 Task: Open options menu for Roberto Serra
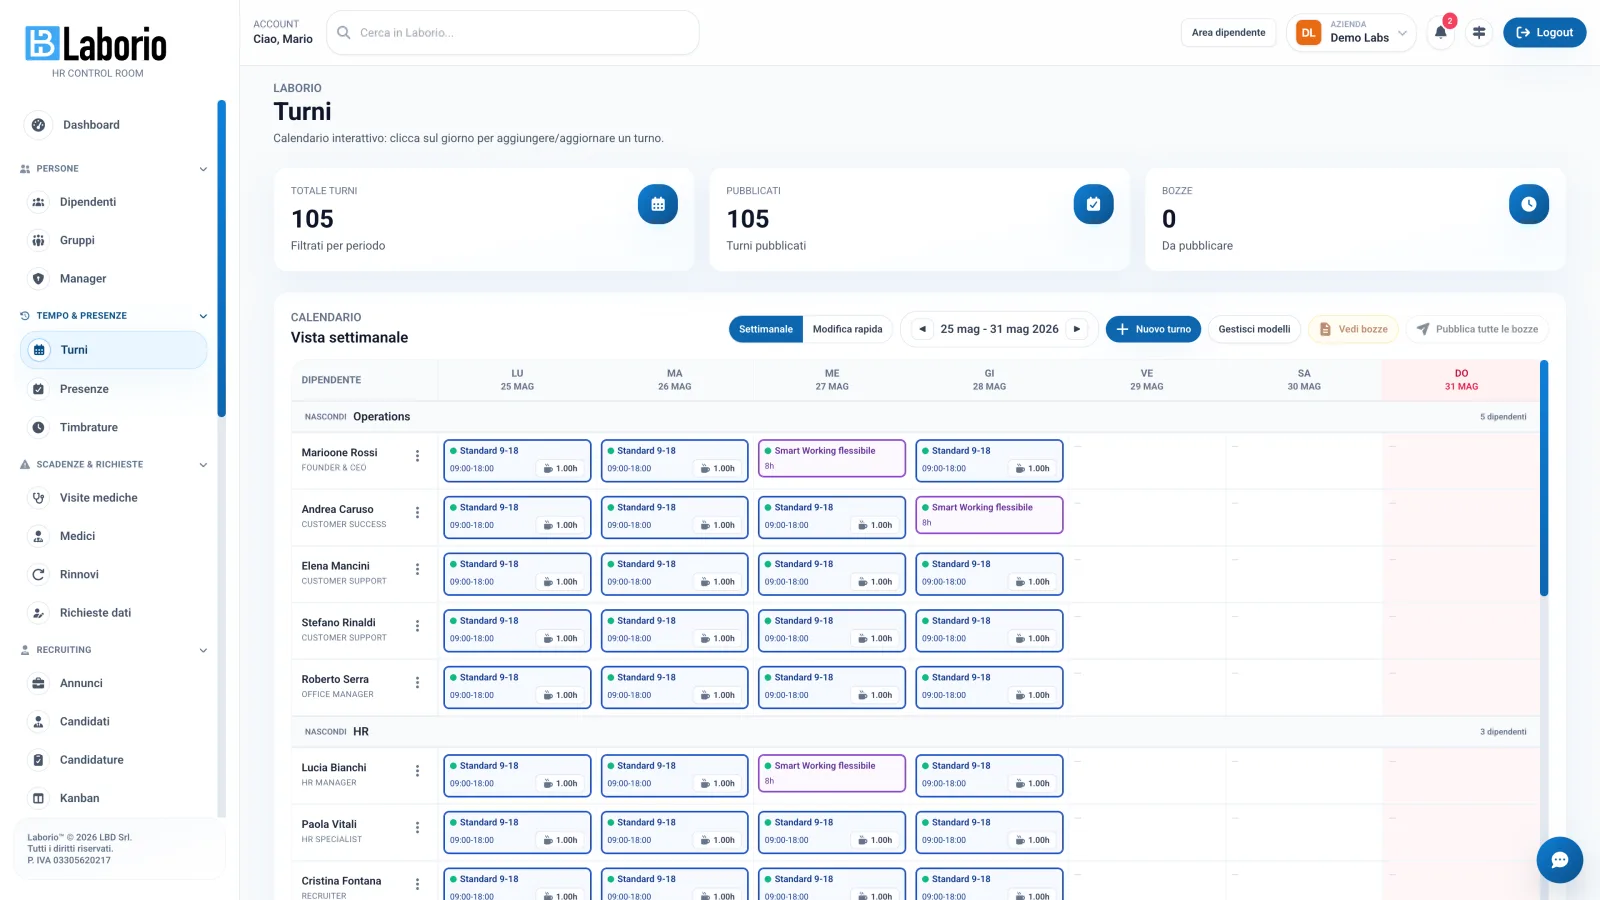click(417, 683)
